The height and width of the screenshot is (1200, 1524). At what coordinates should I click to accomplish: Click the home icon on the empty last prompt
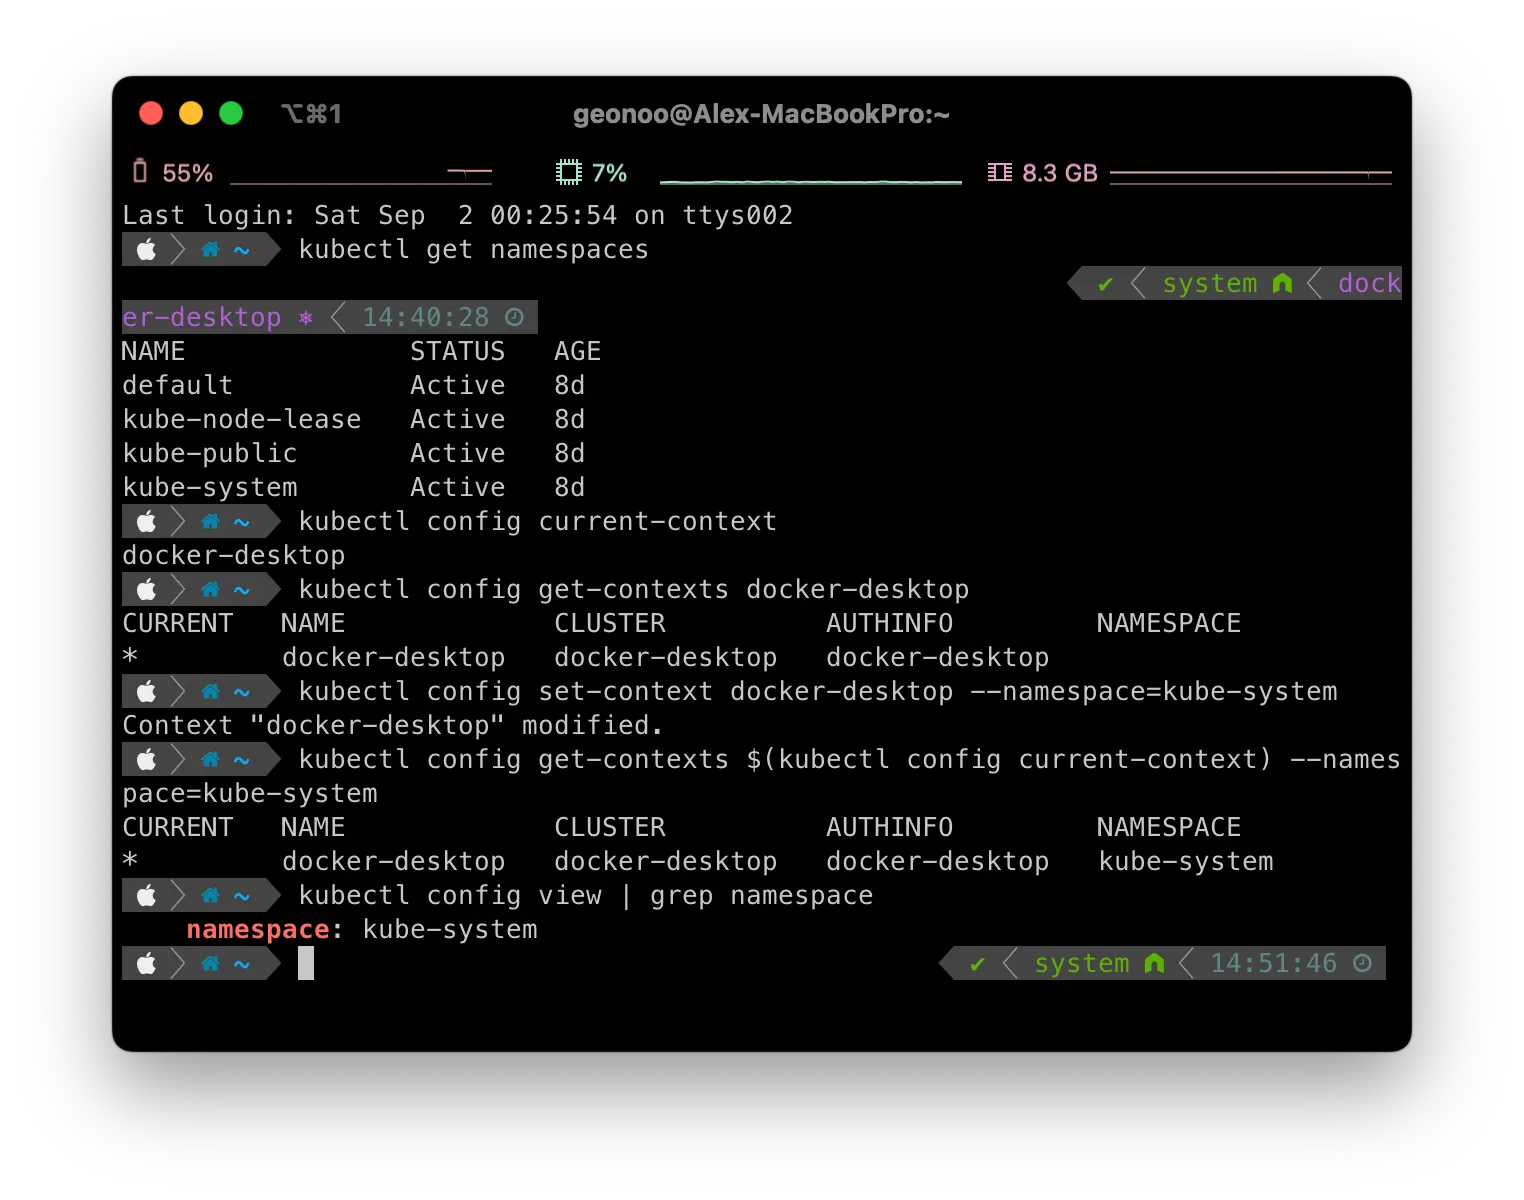[x=210, y=964]
